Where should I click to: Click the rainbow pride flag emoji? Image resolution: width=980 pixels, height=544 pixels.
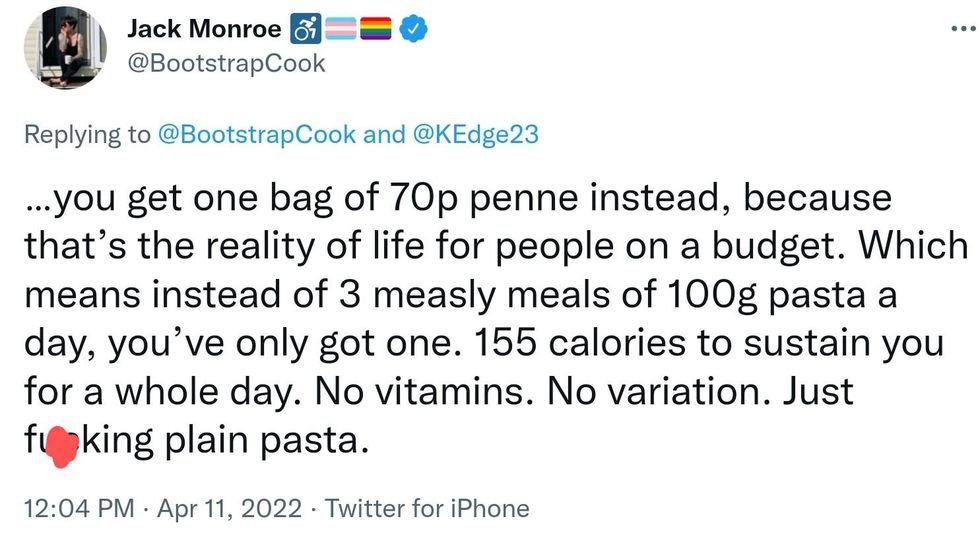[377, 30]
